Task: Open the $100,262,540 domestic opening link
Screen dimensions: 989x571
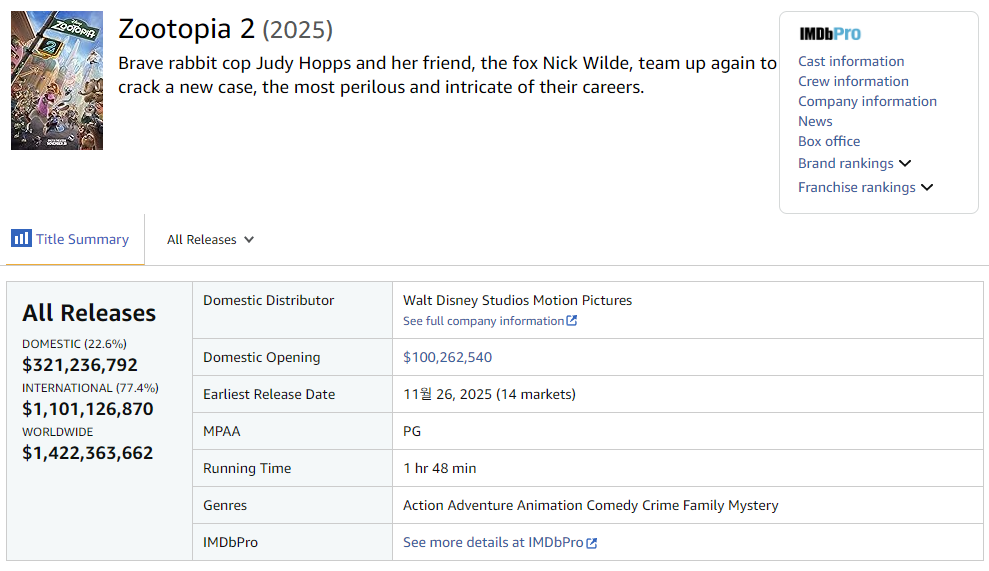Action: tap(447, 357)
